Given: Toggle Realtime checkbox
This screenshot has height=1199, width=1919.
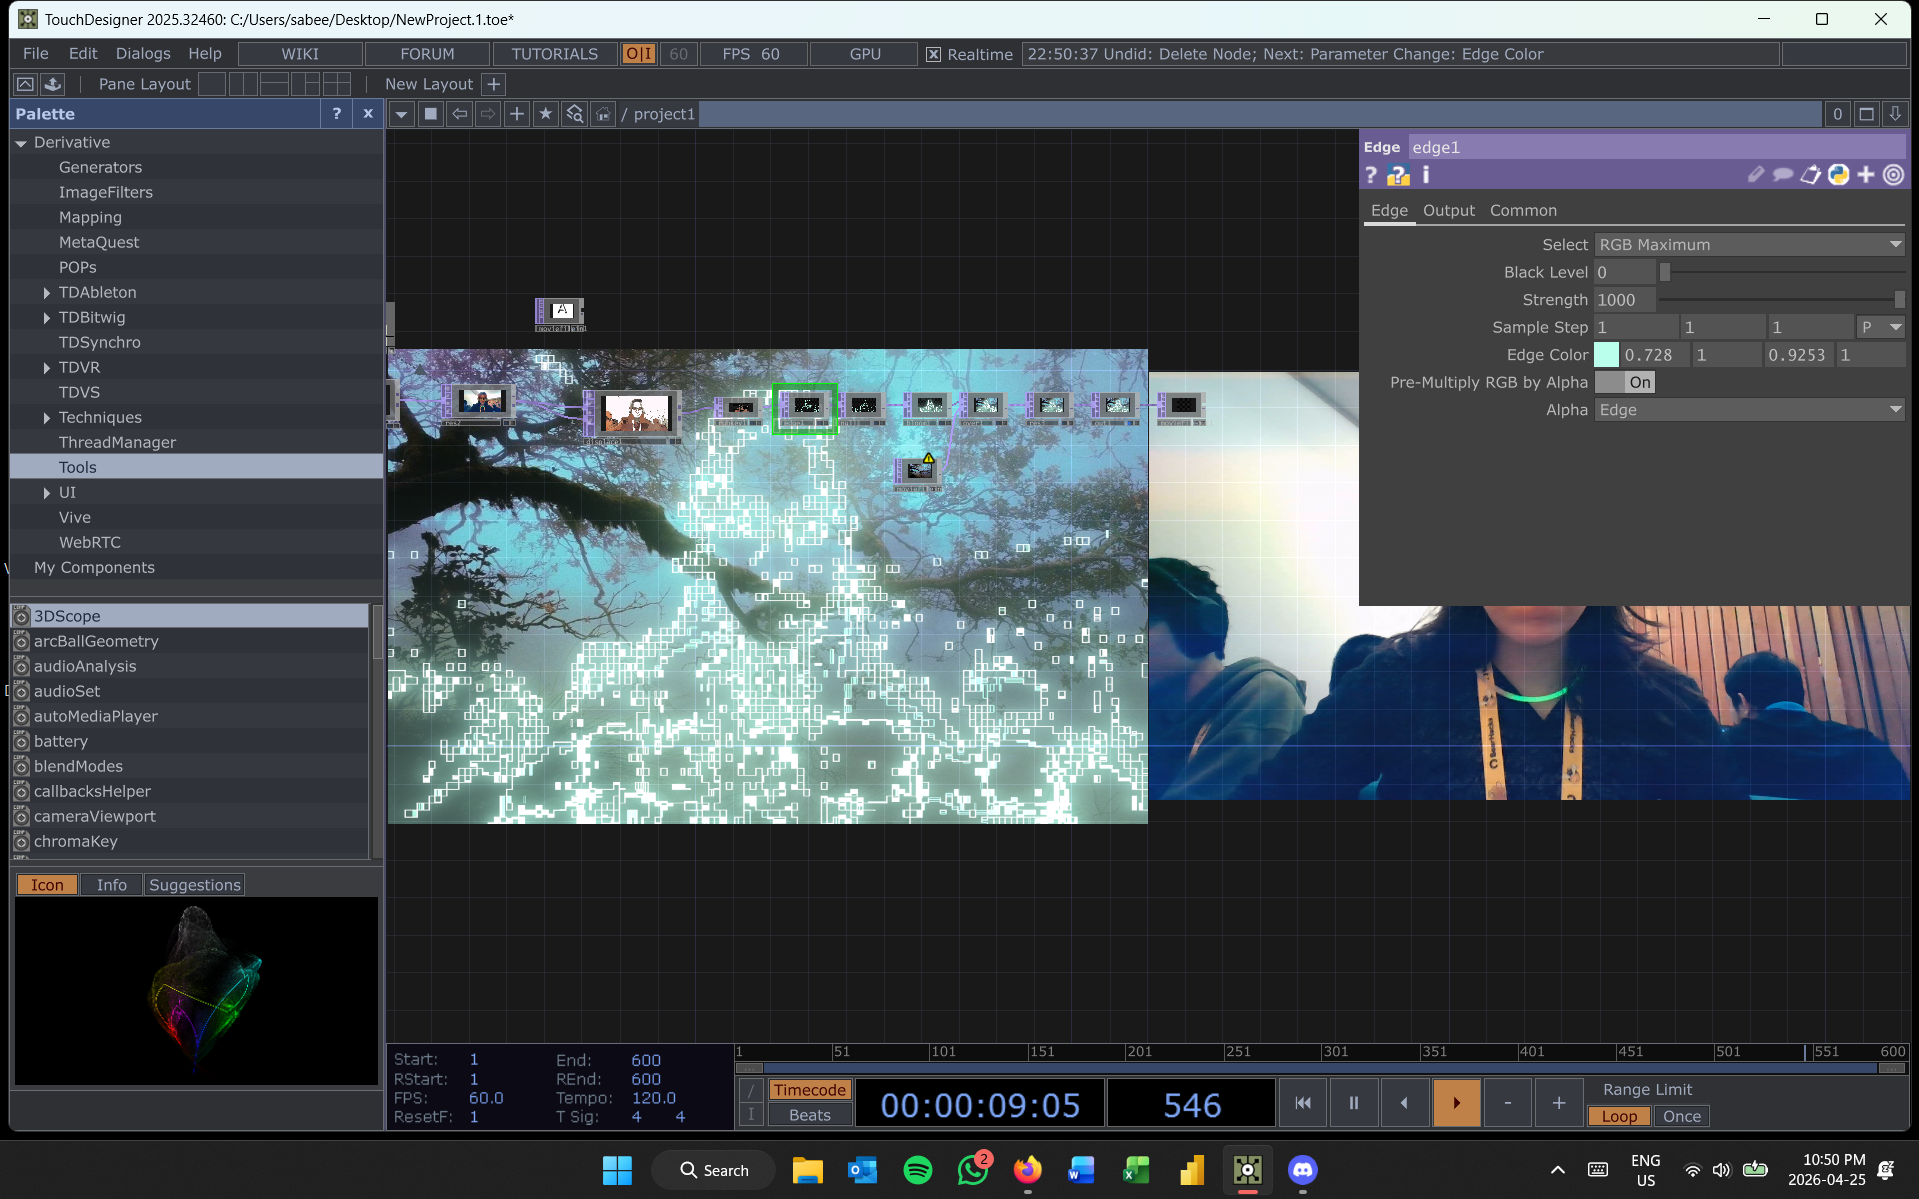Looking at the screenshot, I should pyautogui.click(x=933, y=55).
